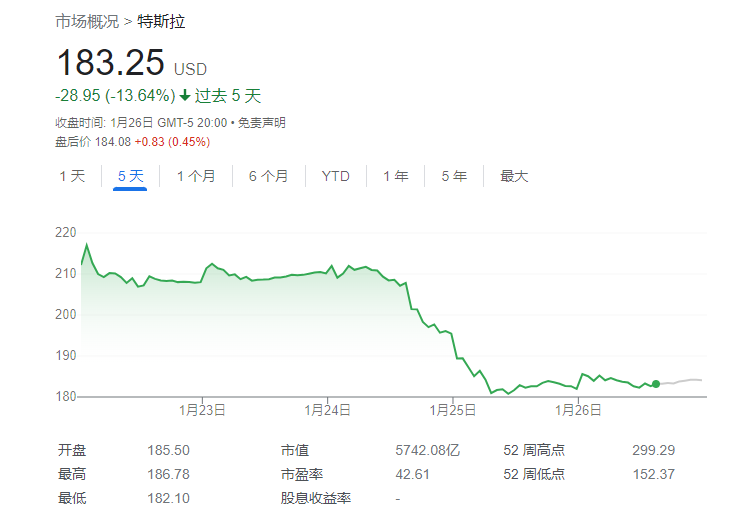
Task: Click the 收盘时间 timestamp text
Action: (x=141, y=123)
